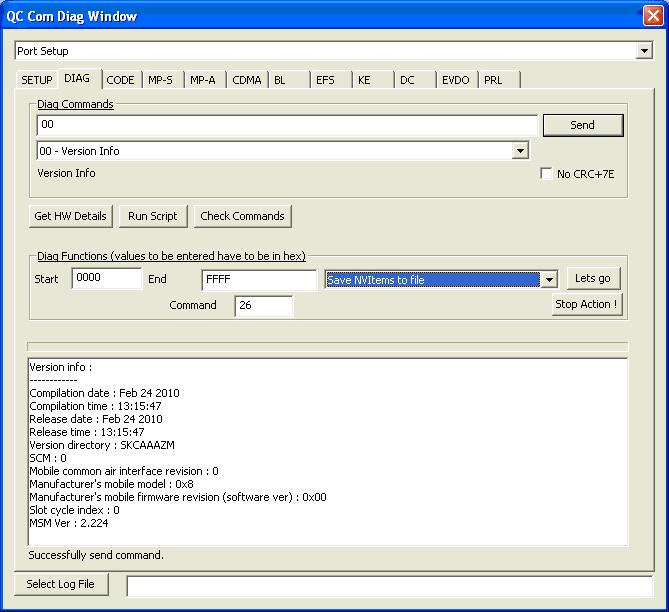Switch to the MP-S tab
This screenshot has height=612, width=669.
(x=161, y=80)
